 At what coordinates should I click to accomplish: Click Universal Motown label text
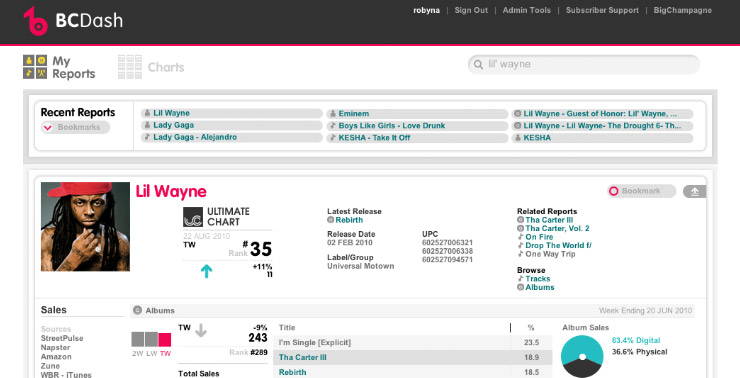tap(361, 266)
